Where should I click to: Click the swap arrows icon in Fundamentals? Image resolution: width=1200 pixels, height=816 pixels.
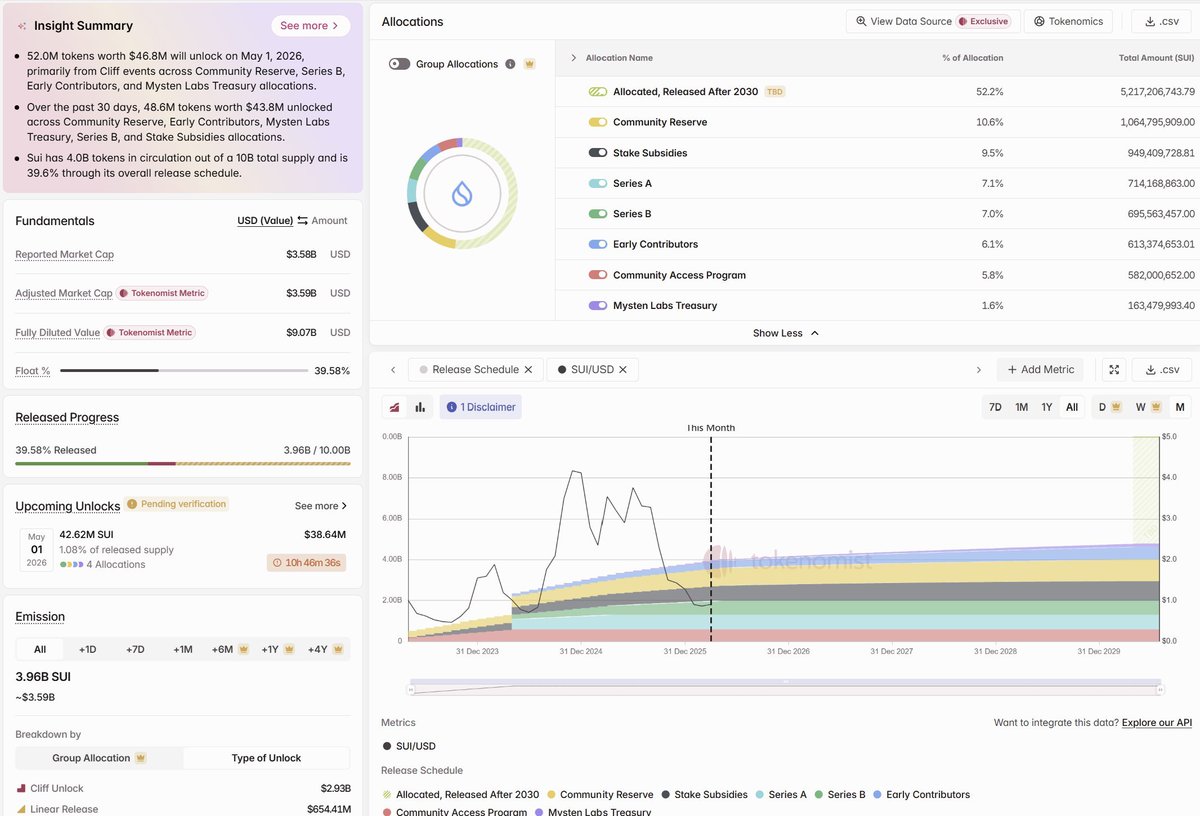coord(302,221)
